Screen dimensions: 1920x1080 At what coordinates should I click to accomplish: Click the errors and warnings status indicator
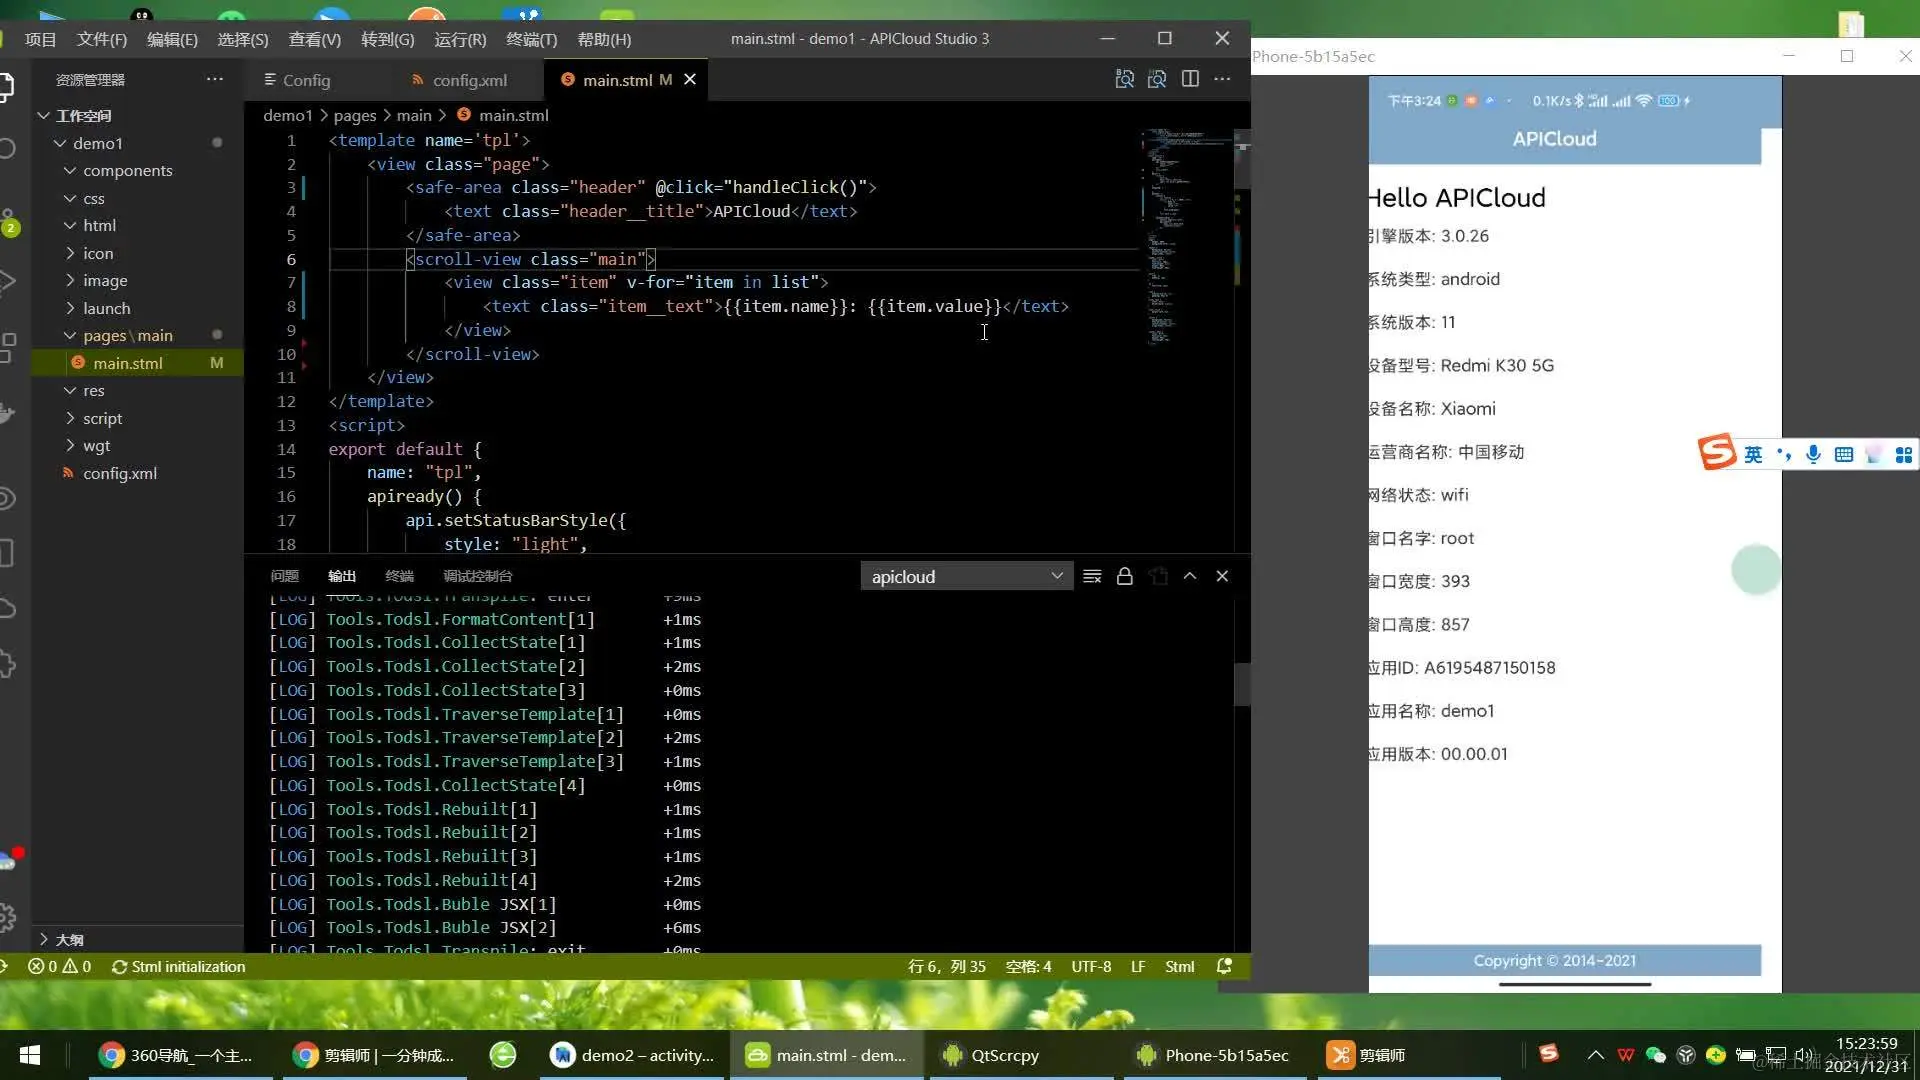[x=60, y=966]
